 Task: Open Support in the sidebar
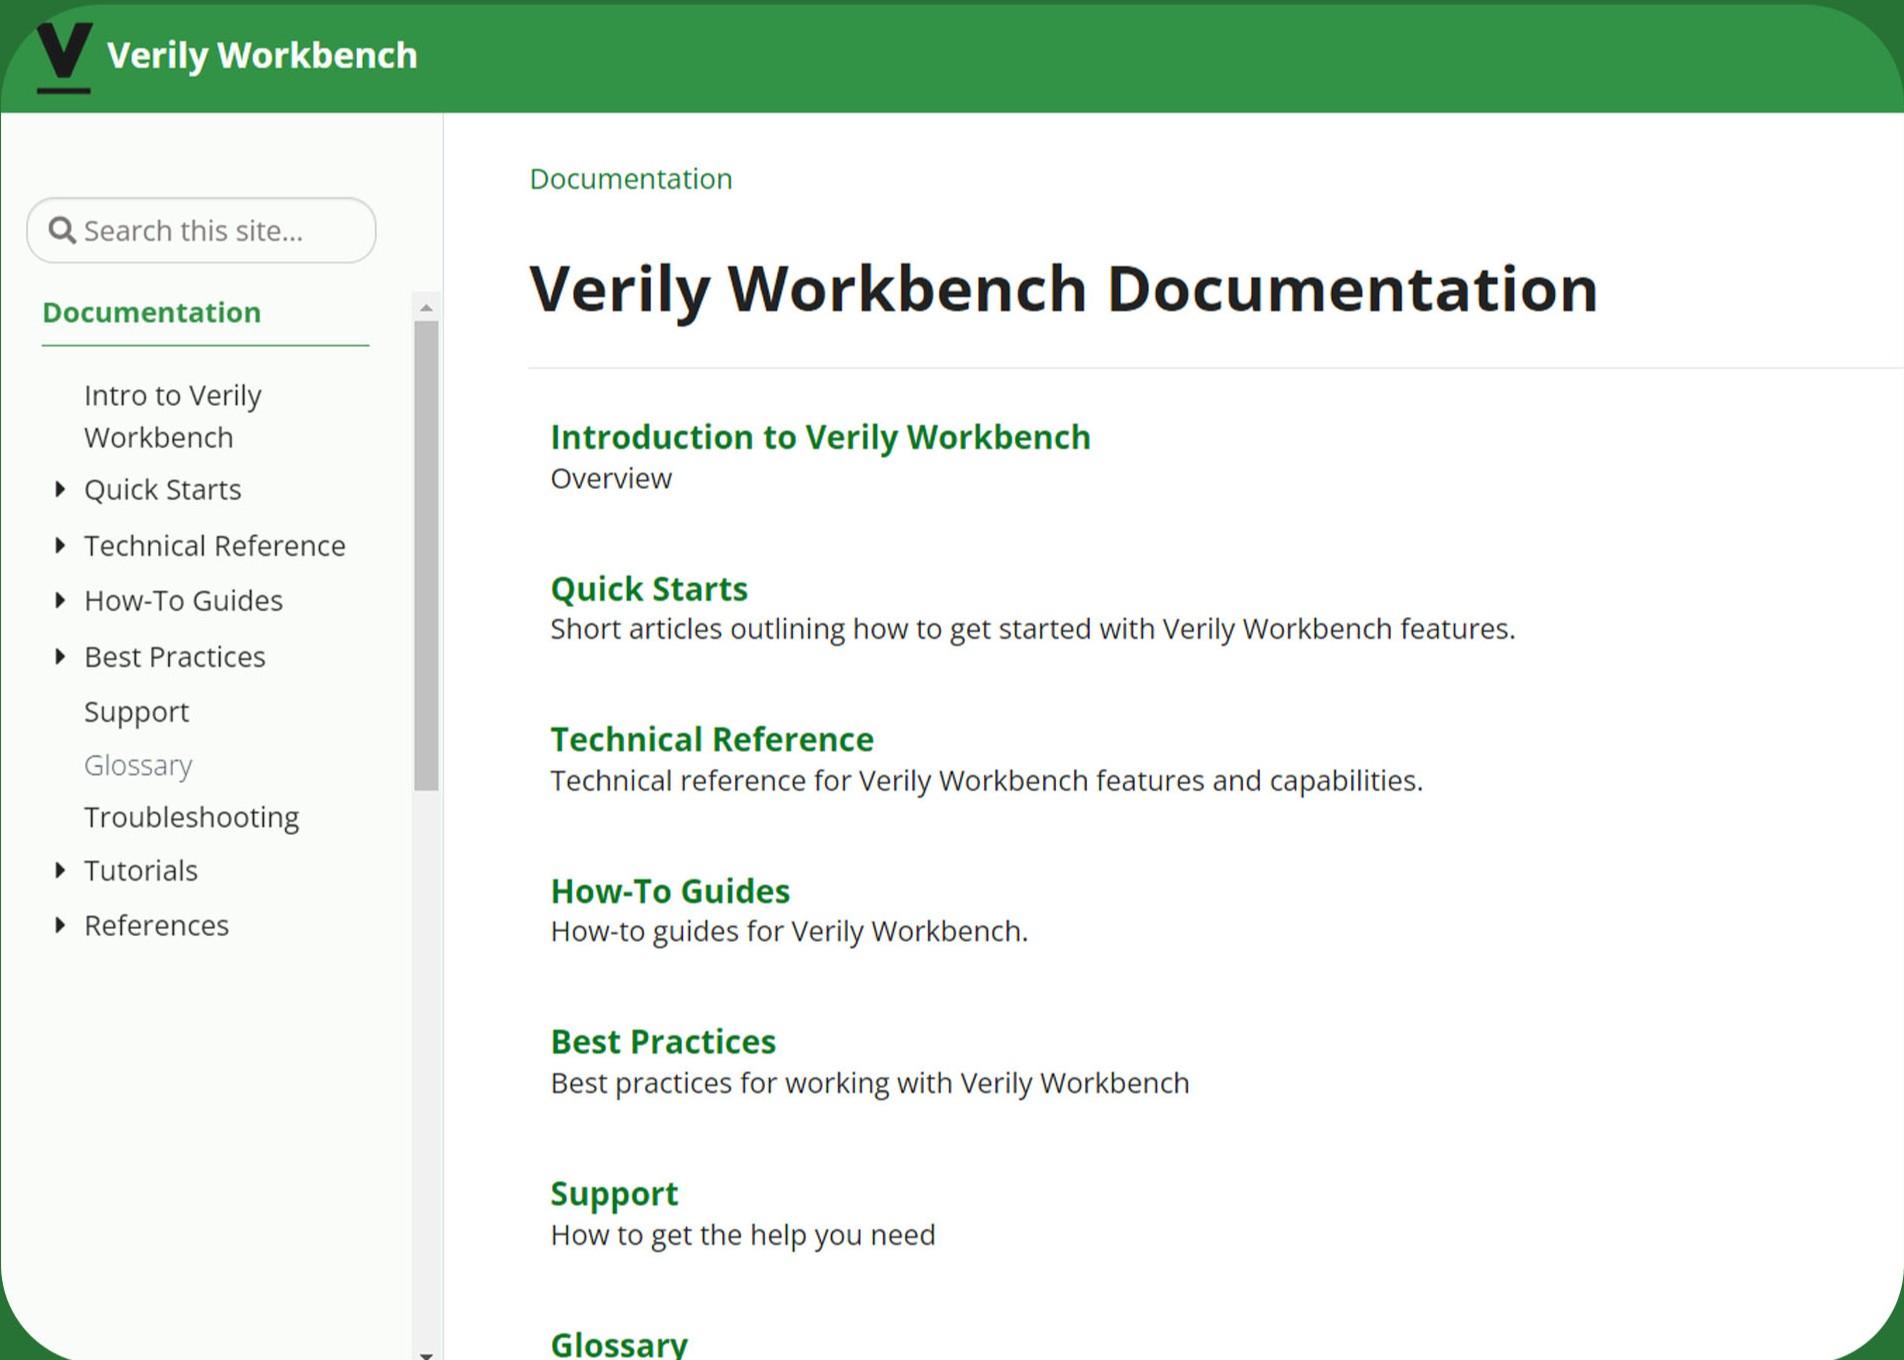136,712
